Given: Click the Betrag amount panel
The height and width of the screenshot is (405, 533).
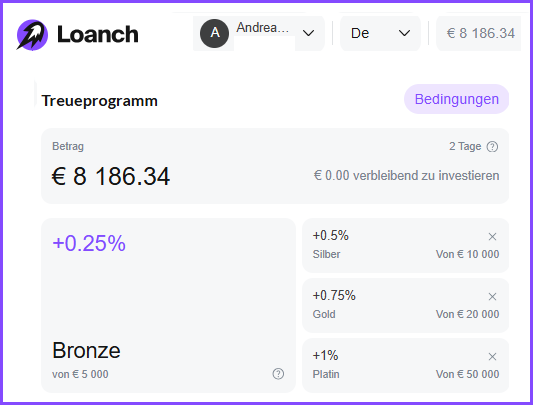Looking at the screenshot, I should pos(275,166).
